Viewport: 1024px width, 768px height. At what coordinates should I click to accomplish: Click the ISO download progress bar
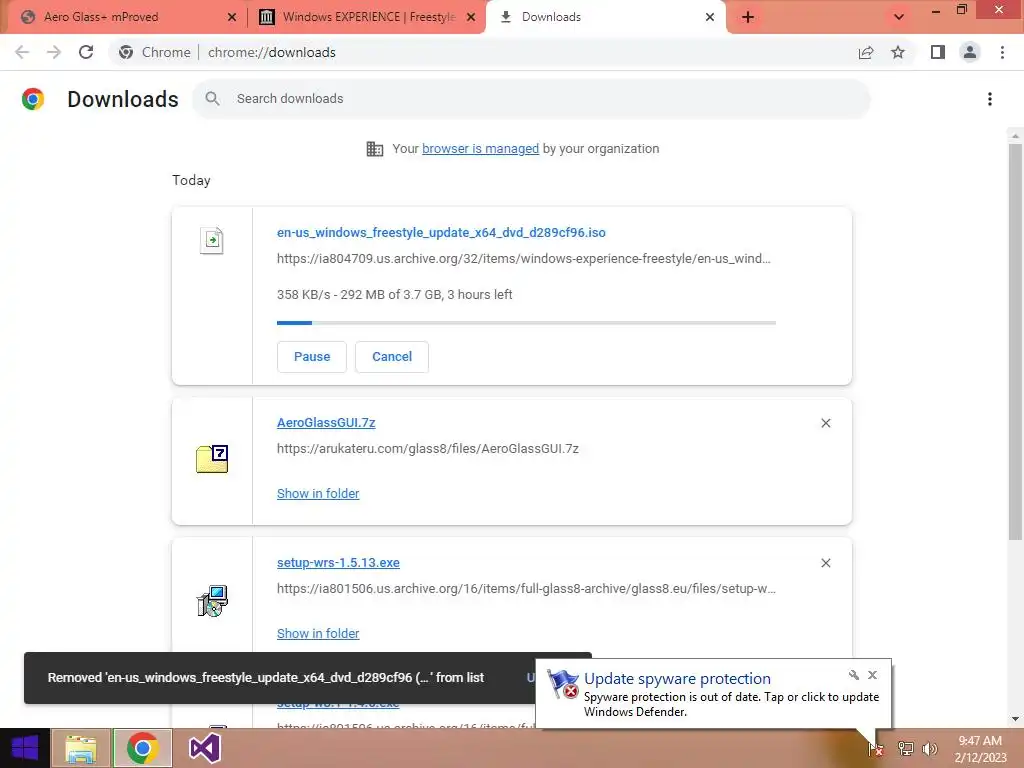click(526, 323)
